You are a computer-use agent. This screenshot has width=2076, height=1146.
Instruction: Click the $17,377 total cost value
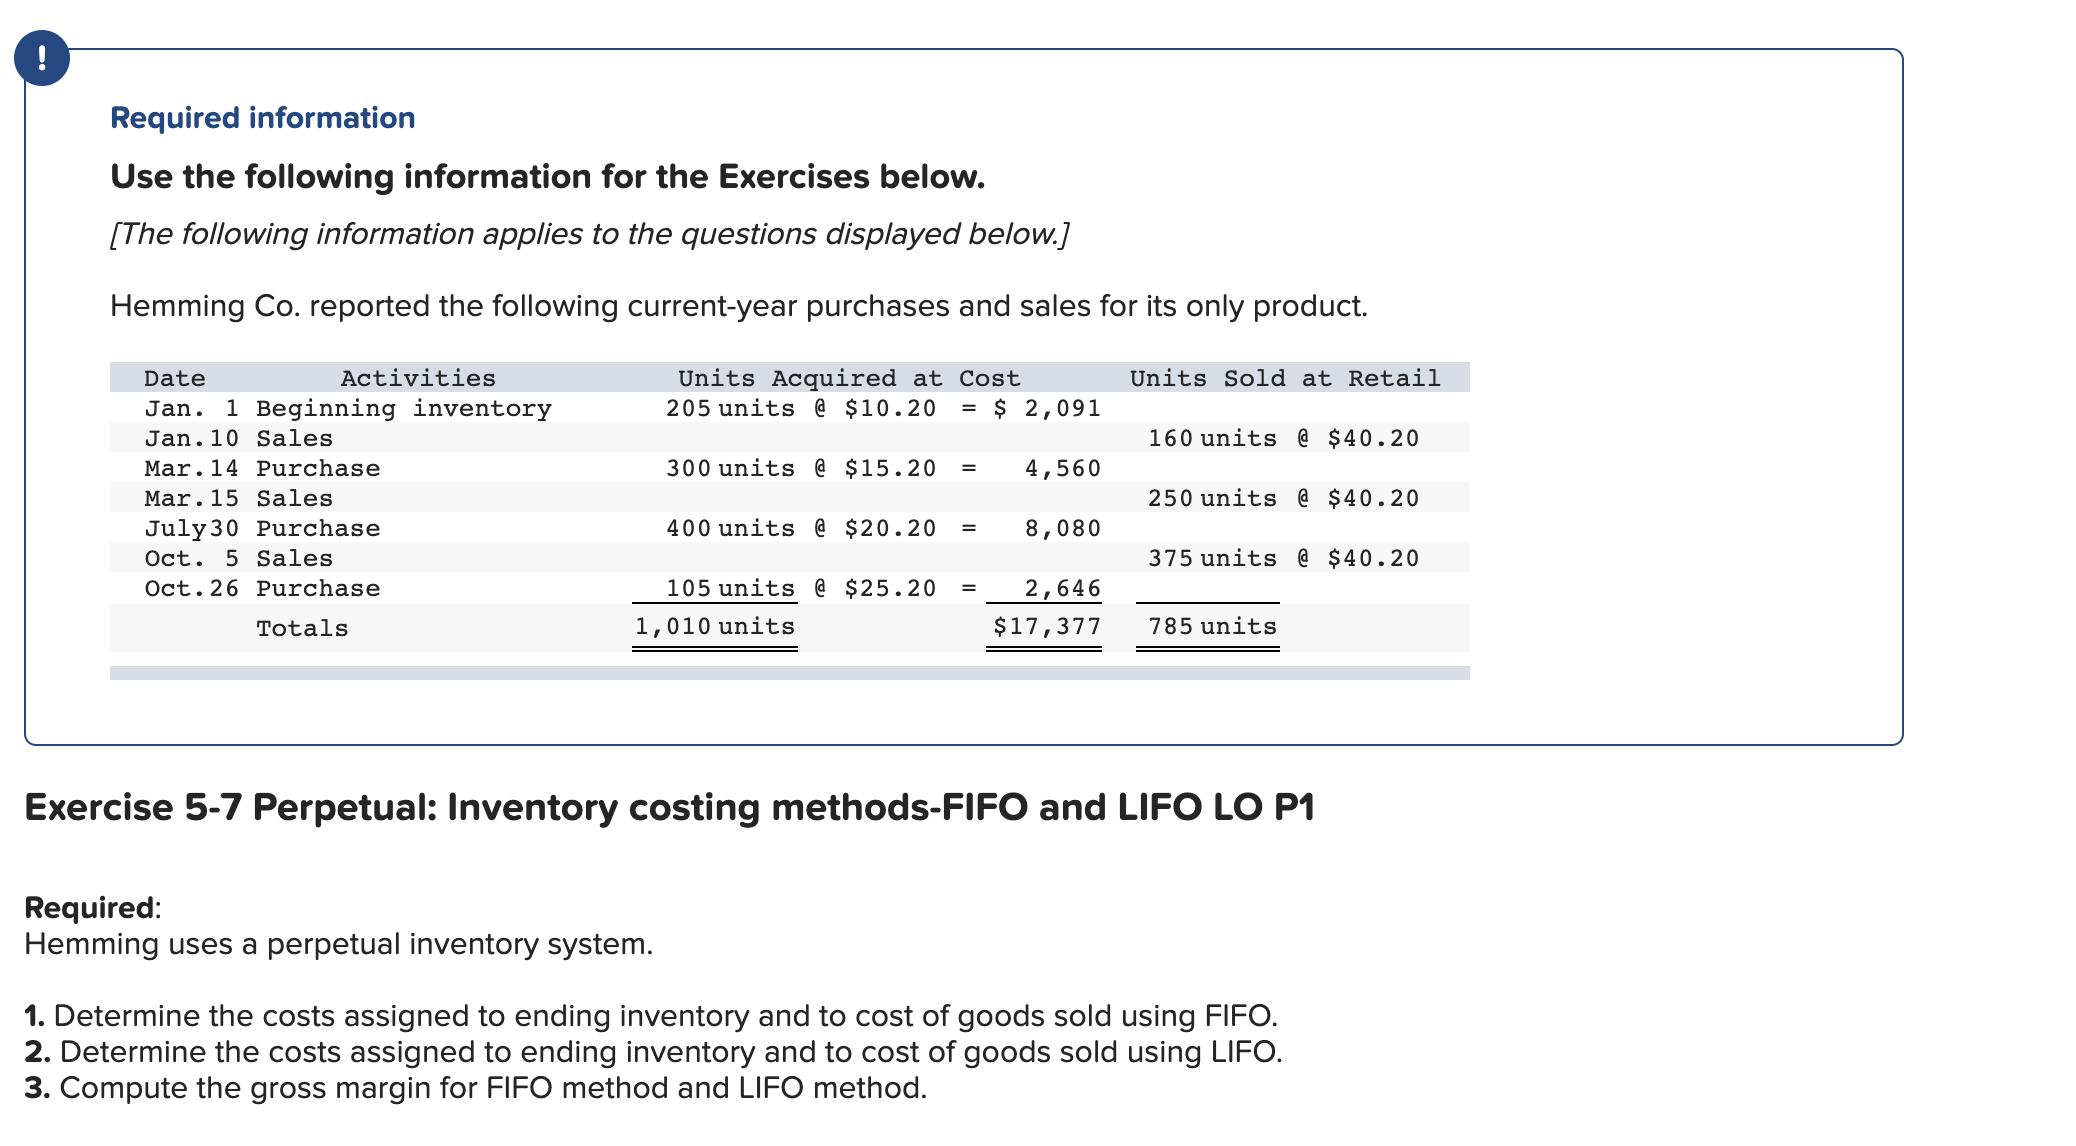[x=1046, y=627]
